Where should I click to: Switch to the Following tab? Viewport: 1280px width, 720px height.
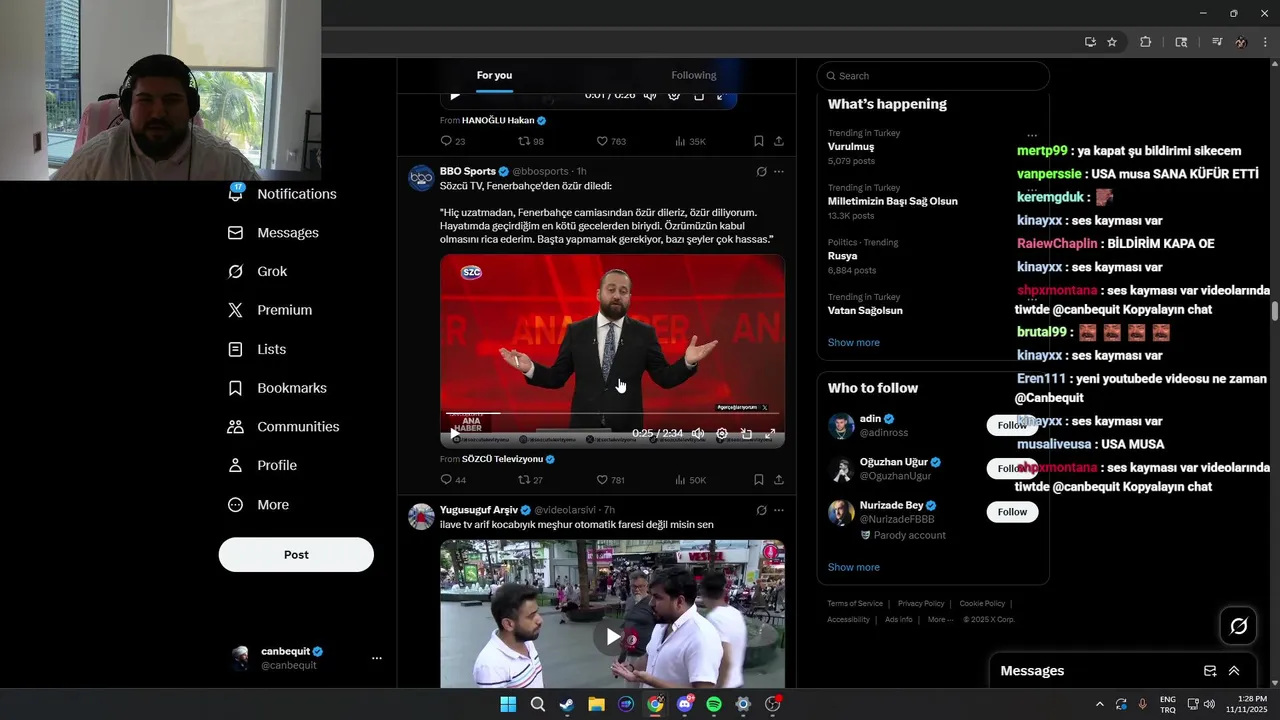(694, 76)
